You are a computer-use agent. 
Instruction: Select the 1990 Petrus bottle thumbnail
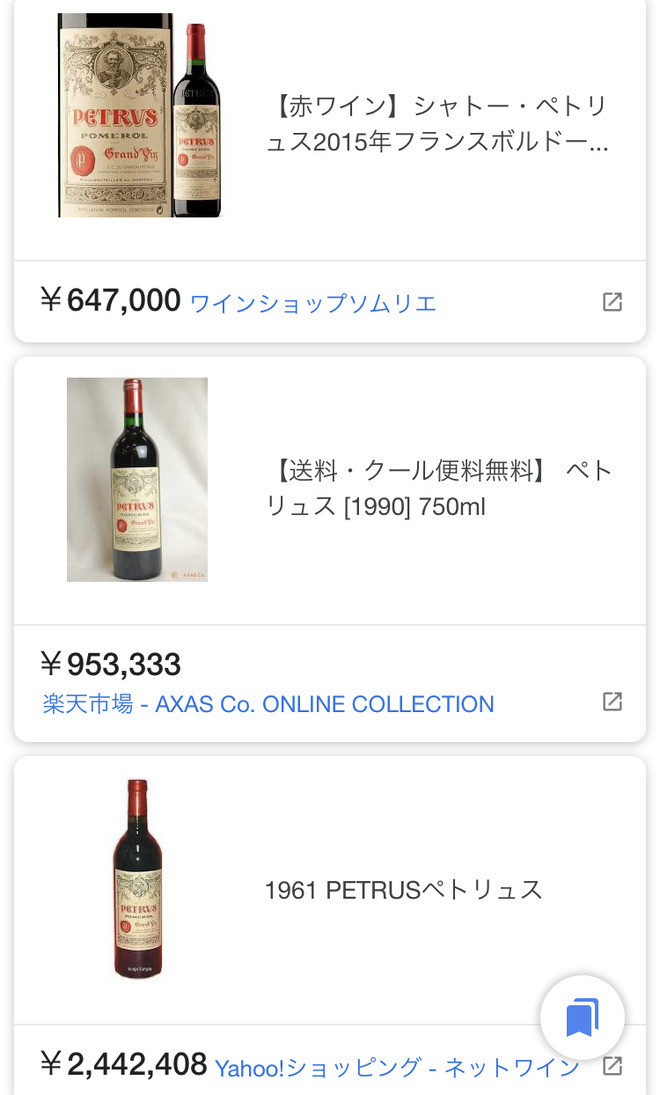(137, 478)
